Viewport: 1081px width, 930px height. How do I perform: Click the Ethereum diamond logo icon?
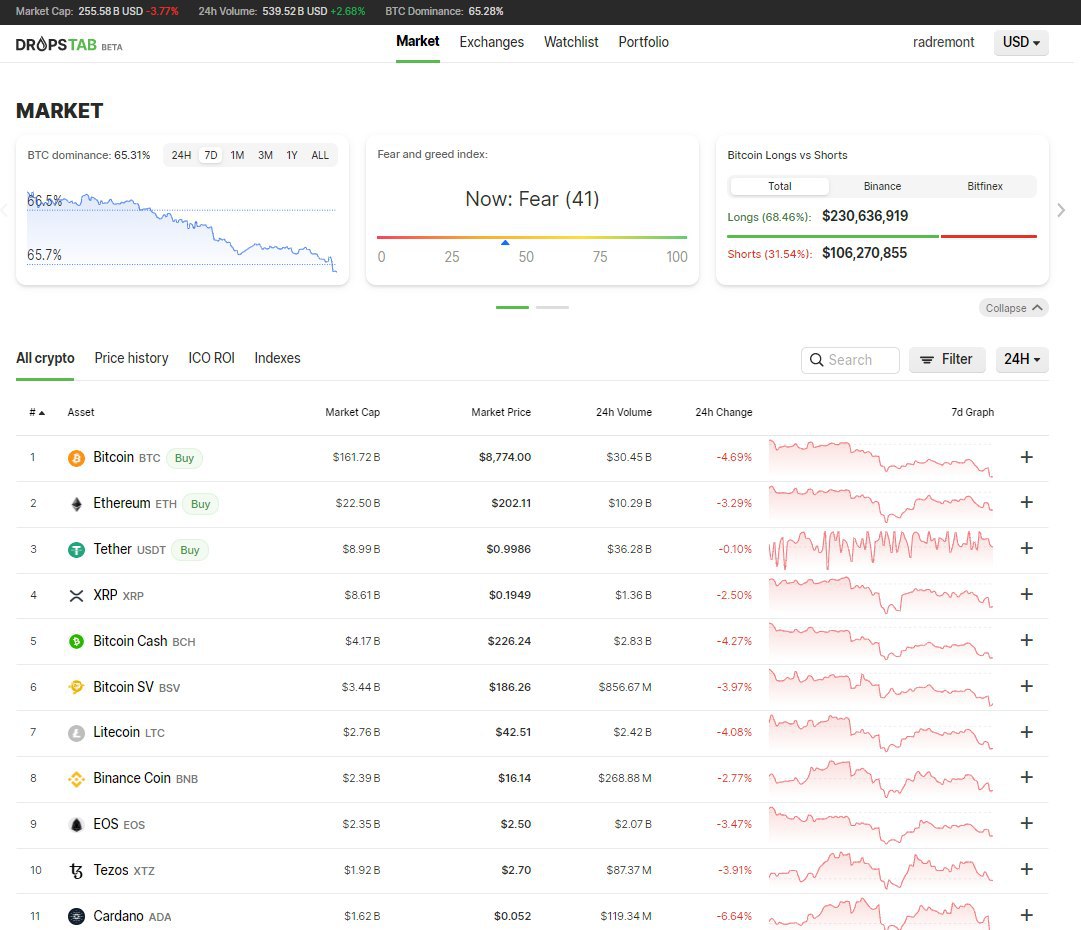tap(76, 504)
